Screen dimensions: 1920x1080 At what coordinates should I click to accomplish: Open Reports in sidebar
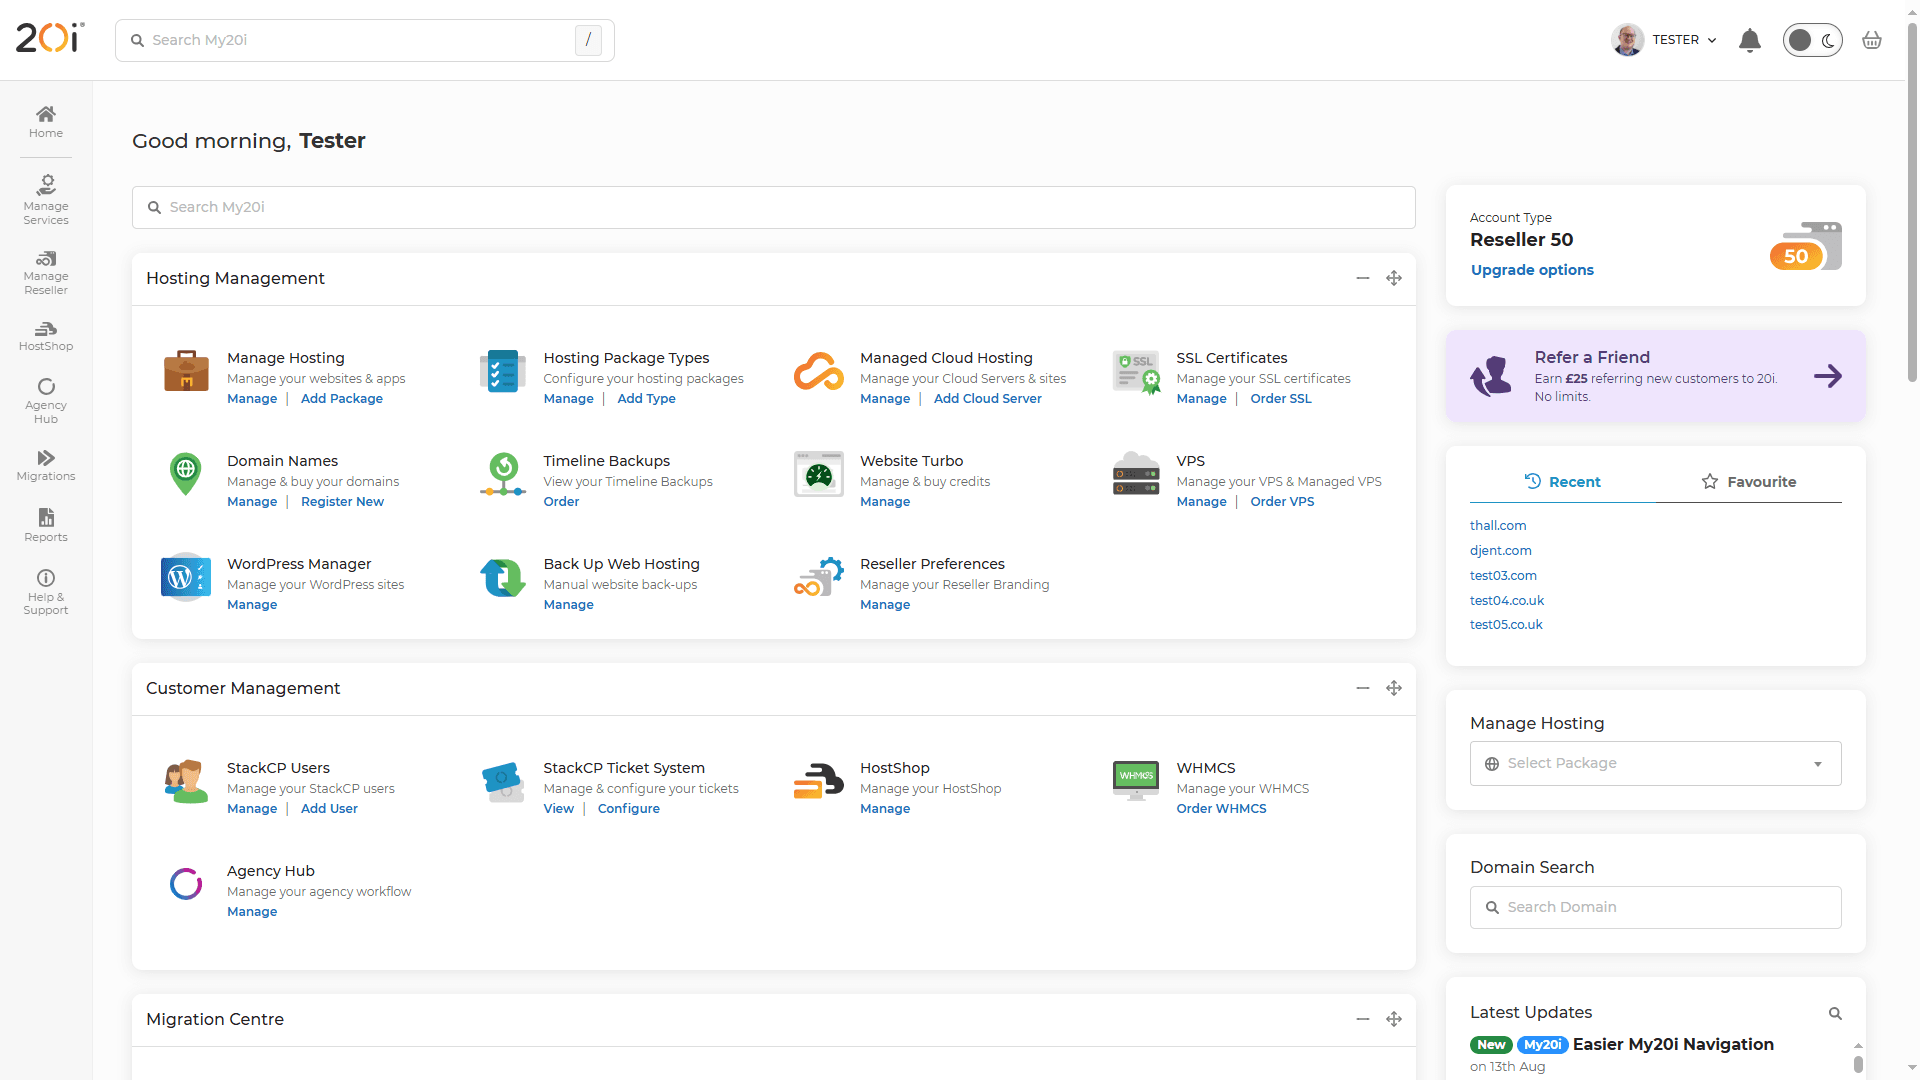click(x=46, y=525)
